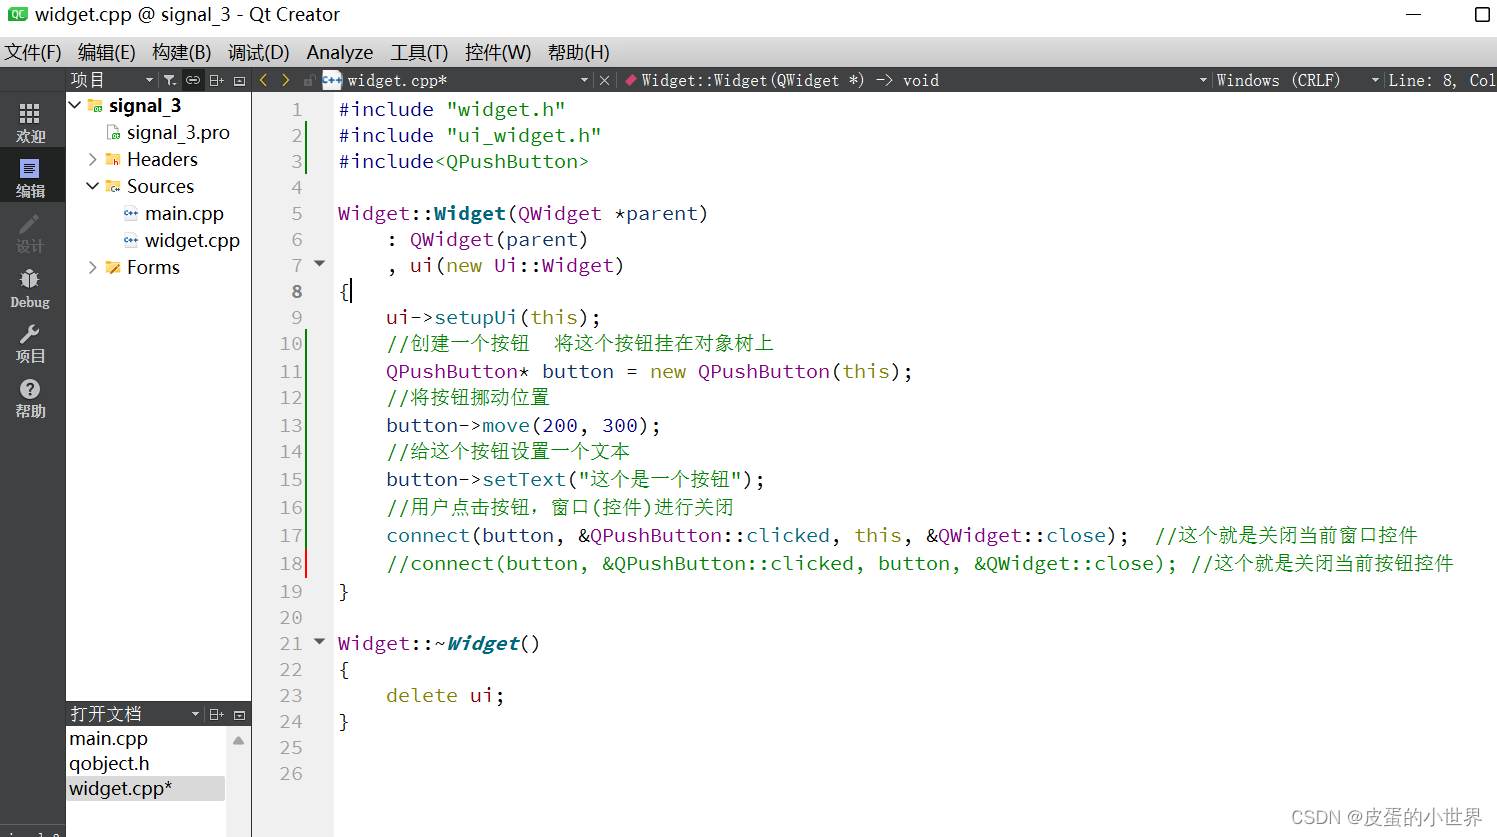Screen dimensions: 1497x837
Task: Split the project panel view
Action: click(216, 80)
